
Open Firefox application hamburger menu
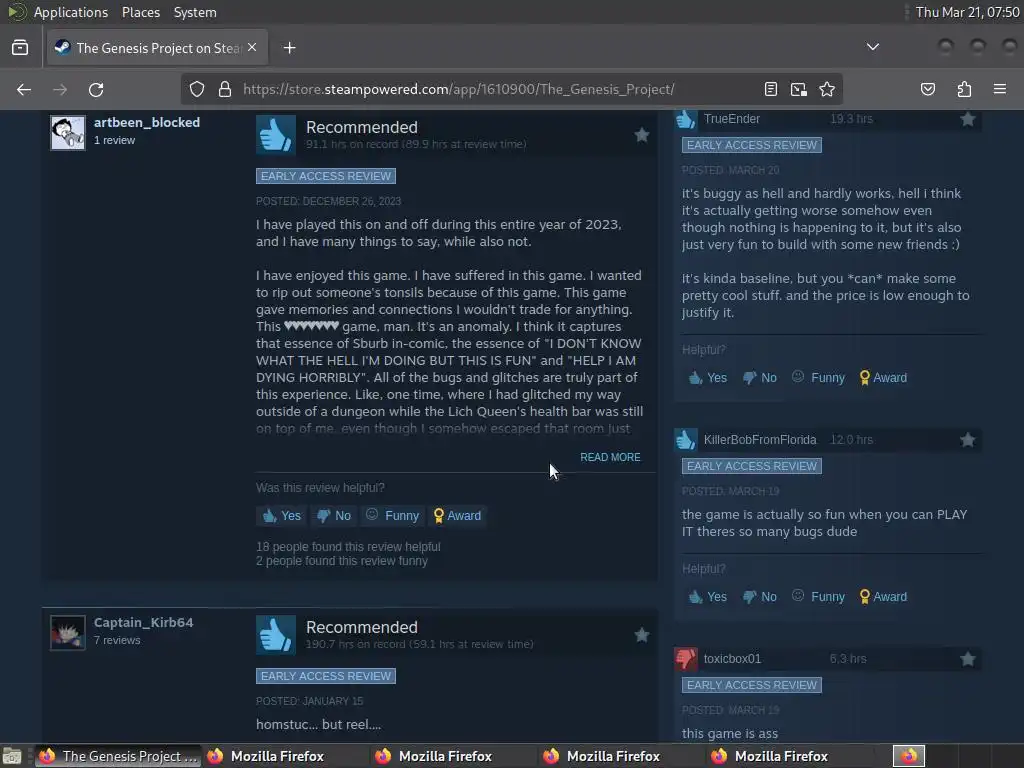tap(1000, 89)
